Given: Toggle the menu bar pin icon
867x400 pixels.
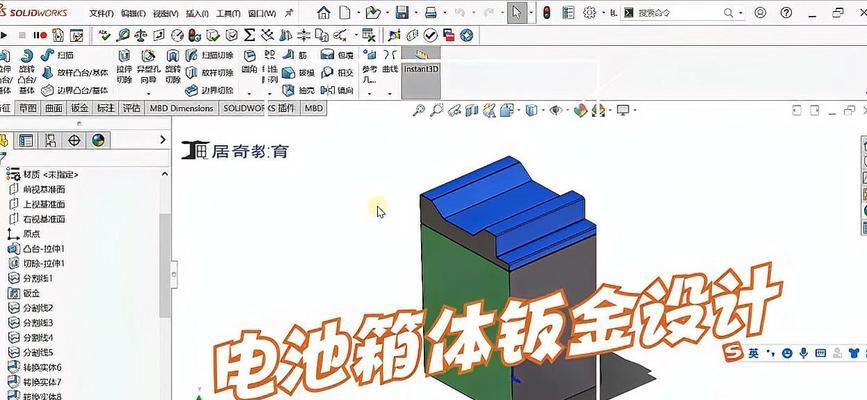Looking at the screenshot, I should [289, 13].
